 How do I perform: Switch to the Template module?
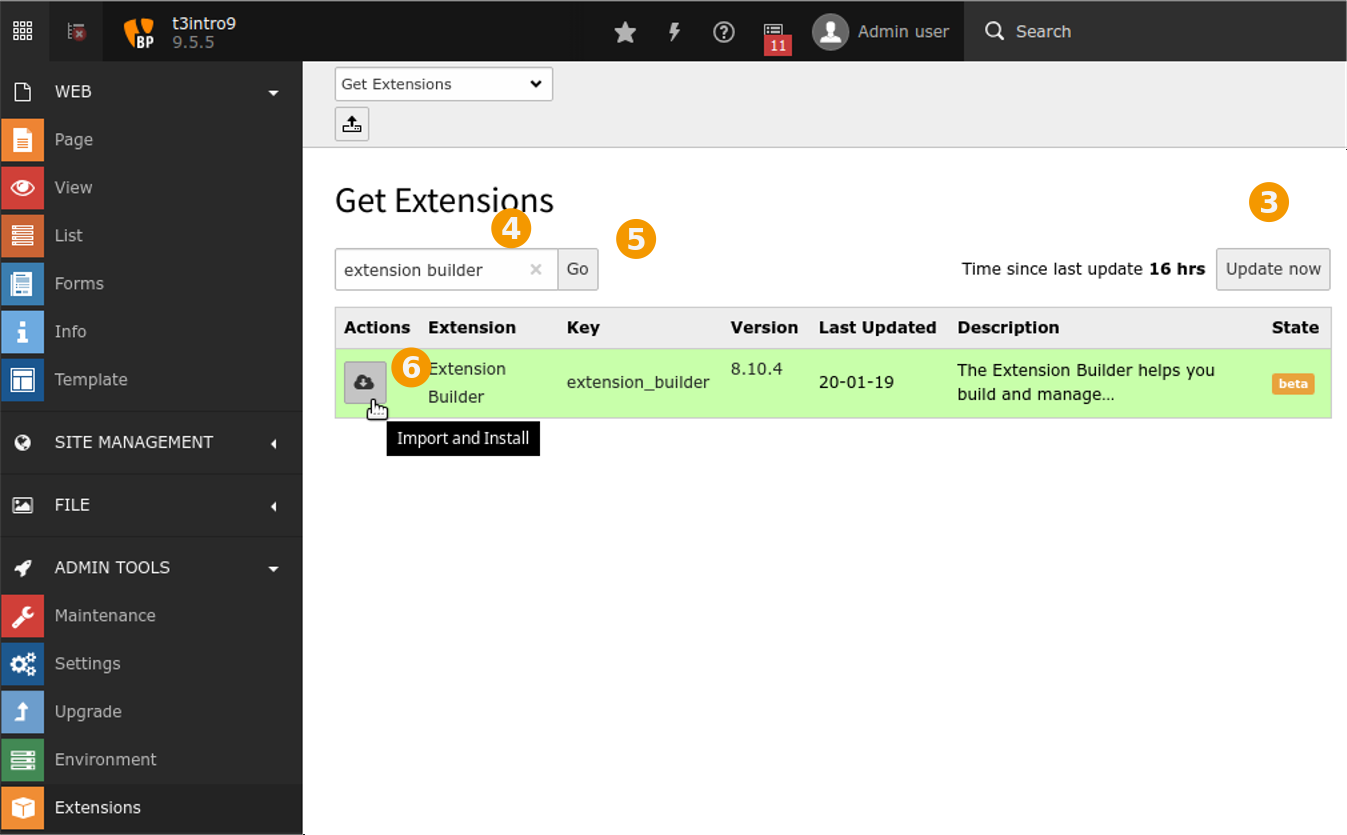(91, 379)
